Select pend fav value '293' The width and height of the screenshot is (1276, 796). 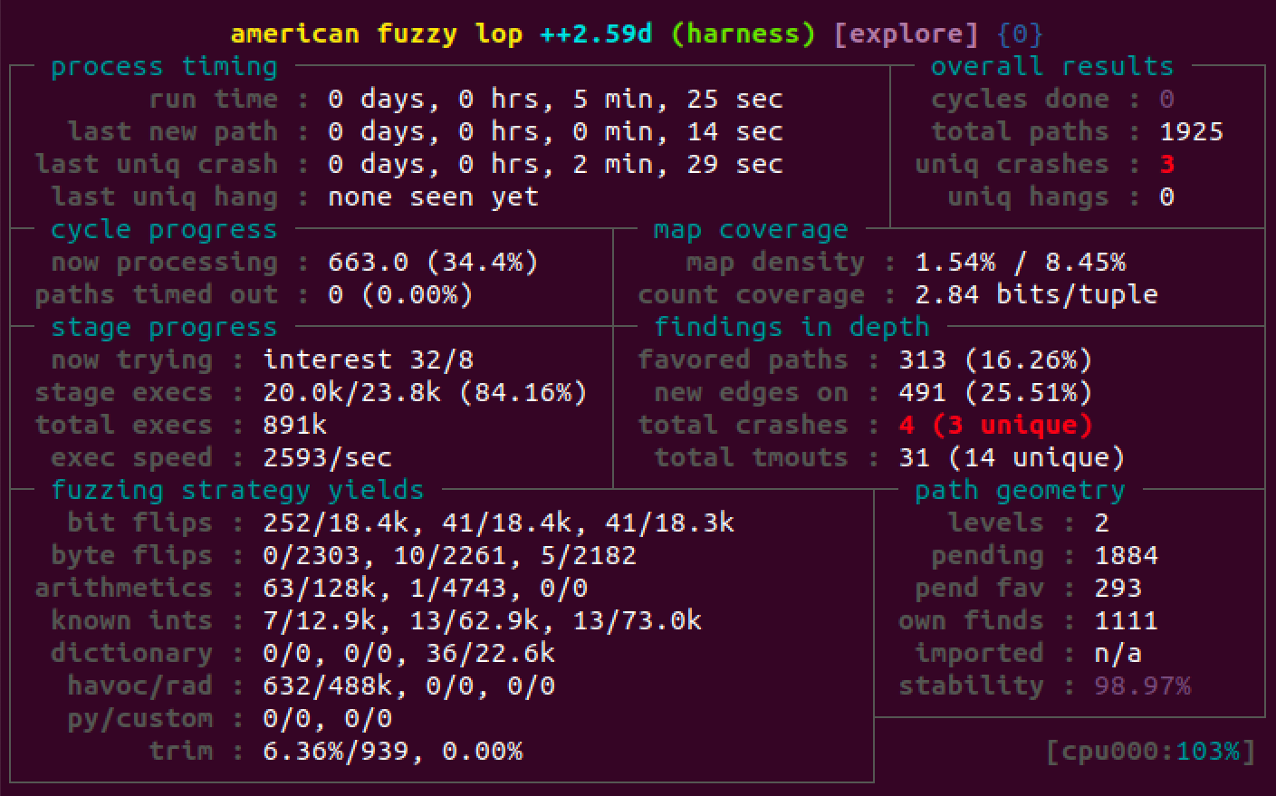tap(1118, 588)
